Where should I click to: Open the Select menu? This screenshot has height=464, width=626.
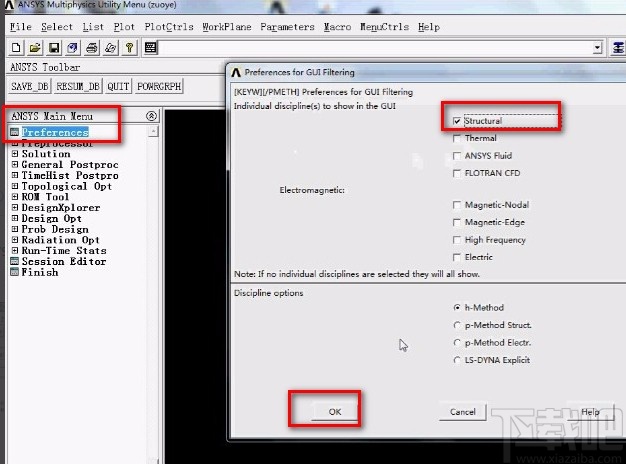(x=57, y=27)
